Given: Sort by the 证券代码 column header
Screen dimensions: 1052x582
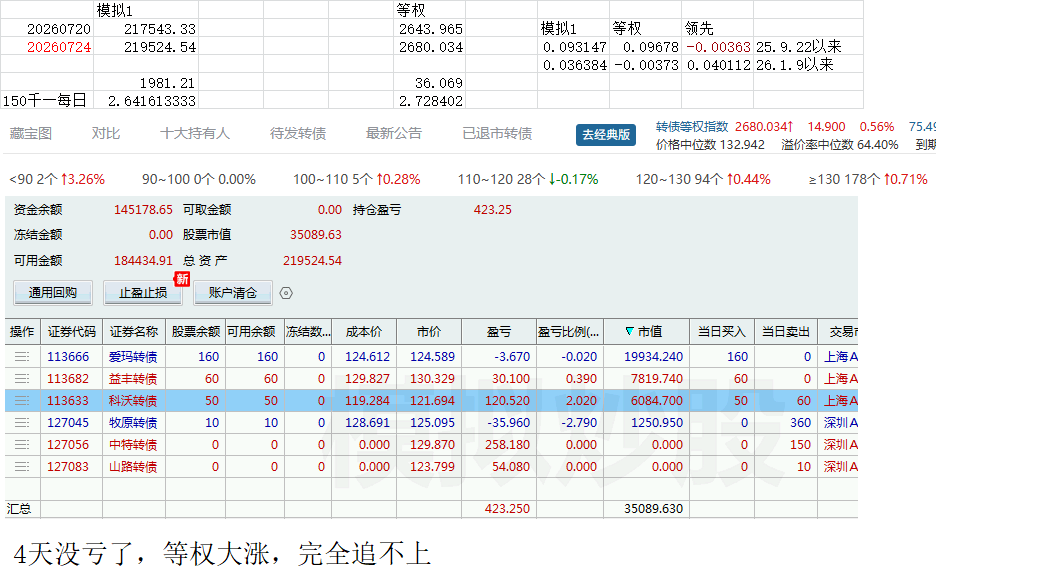Looking at the screenshot, I should (72, 332).
